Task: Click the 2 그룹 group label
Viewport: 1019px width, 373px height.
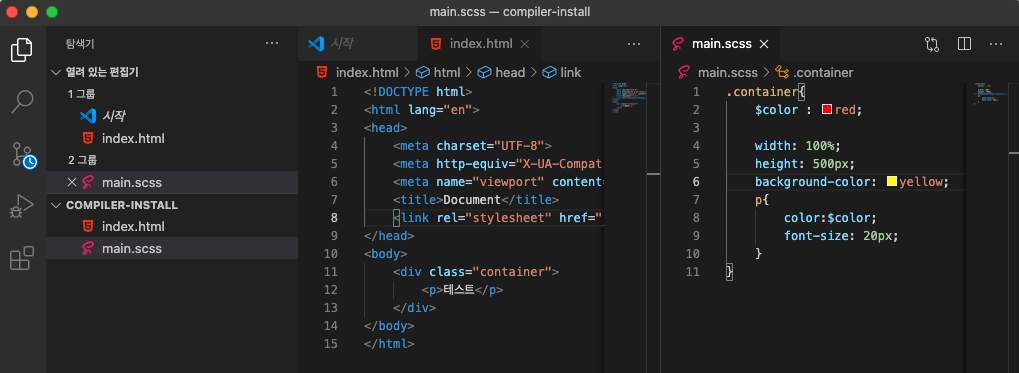Action: pyautogui.click(x=82, y=160)
